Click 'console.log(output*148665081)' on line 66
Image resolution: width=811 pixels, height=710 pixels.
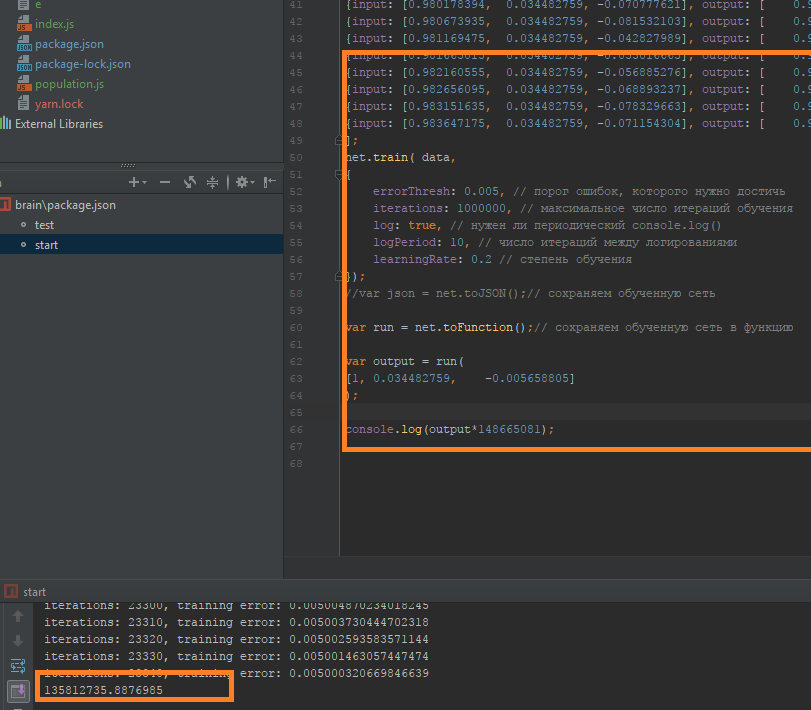coord(446,430)
